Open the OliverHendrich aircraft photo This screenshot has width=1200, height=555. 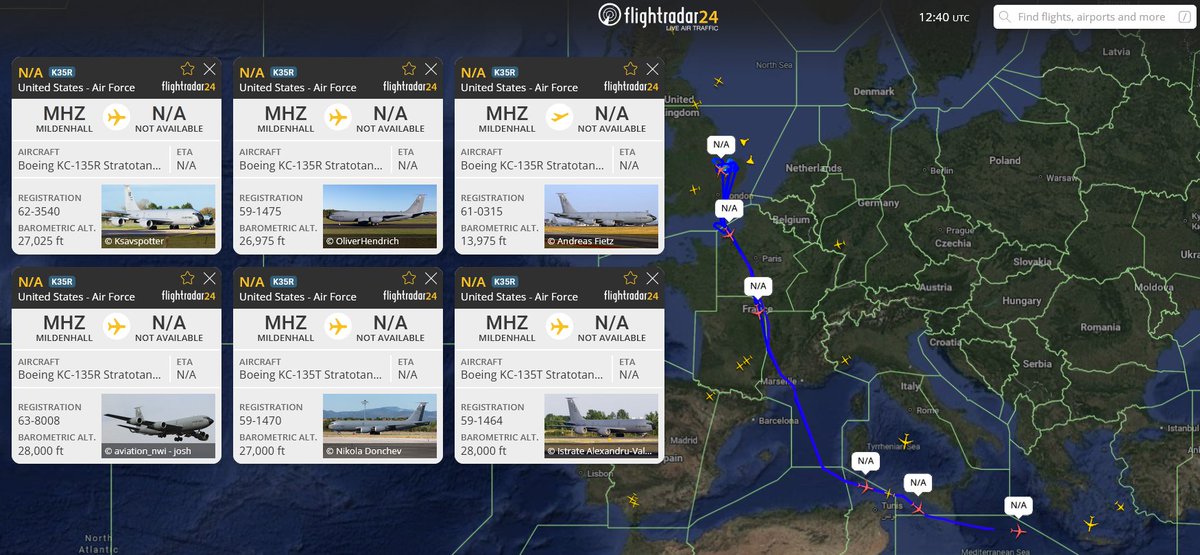[x=380, y=217]
